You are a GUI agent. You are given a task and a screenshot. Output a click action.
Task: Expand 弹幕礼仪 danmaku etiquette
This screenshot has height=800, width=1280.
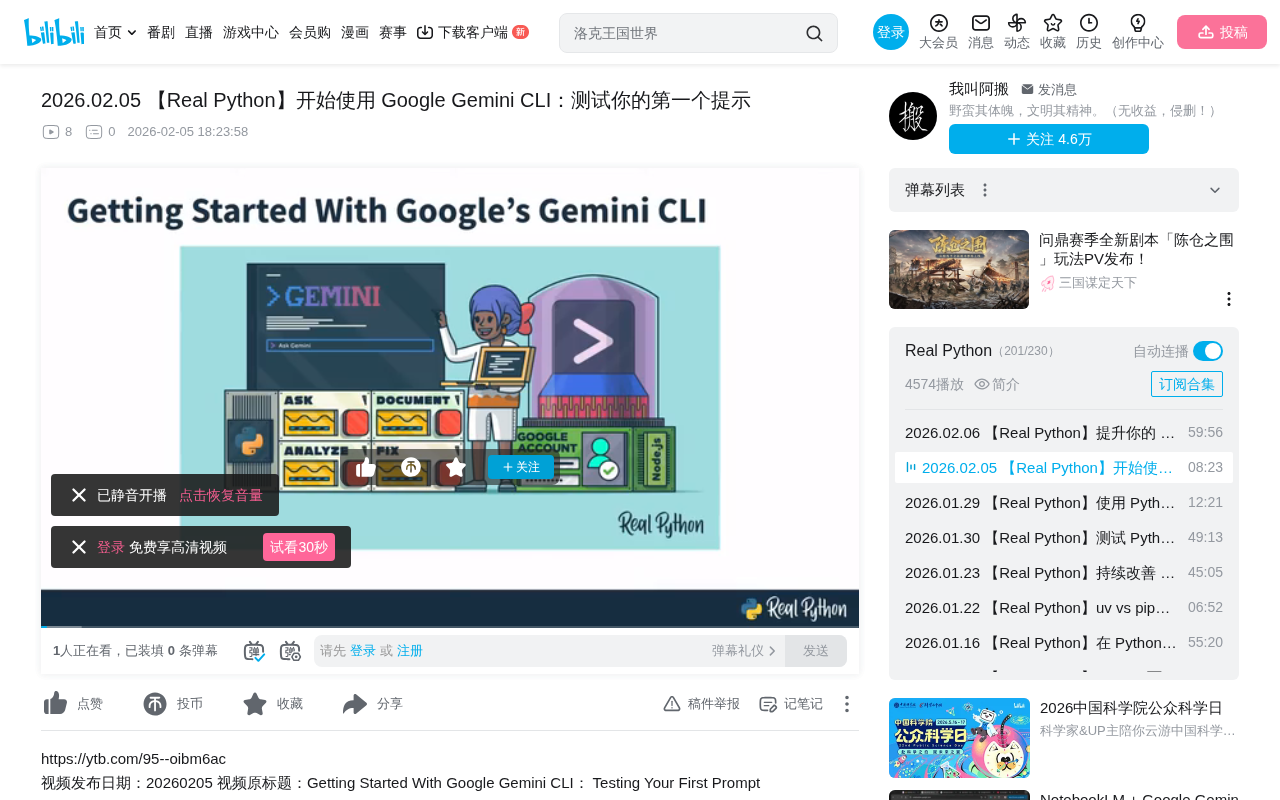click(x=744, y=651)
